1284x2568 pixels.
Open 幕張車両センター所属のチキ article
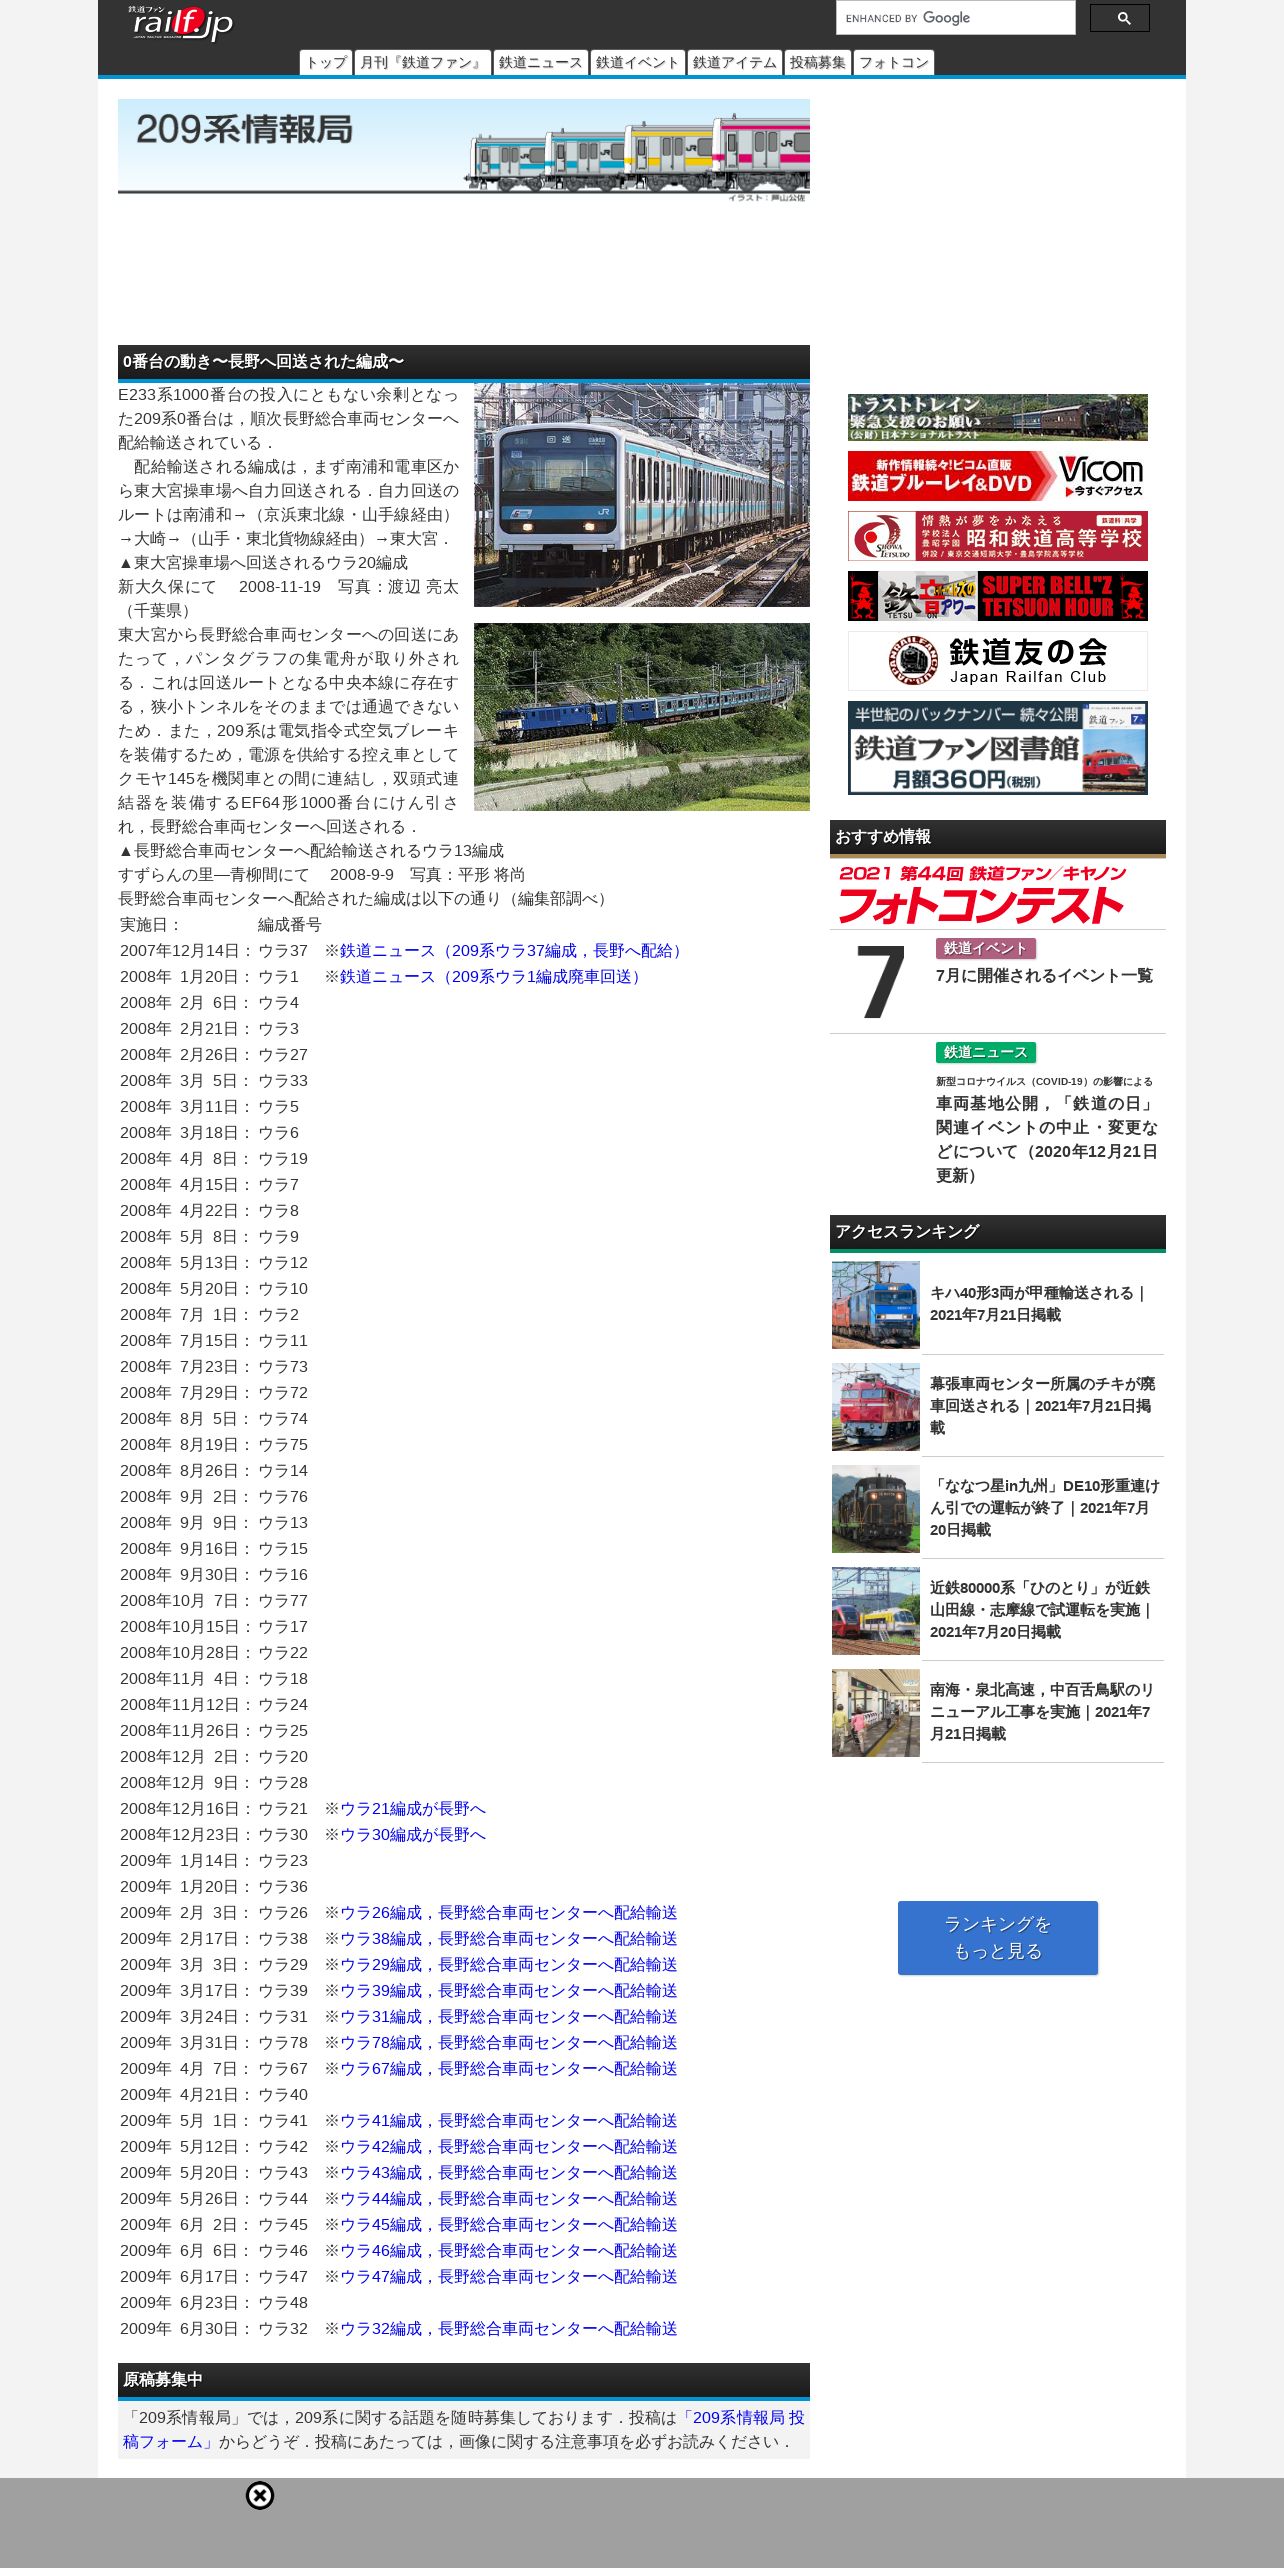point(1043,1406)
